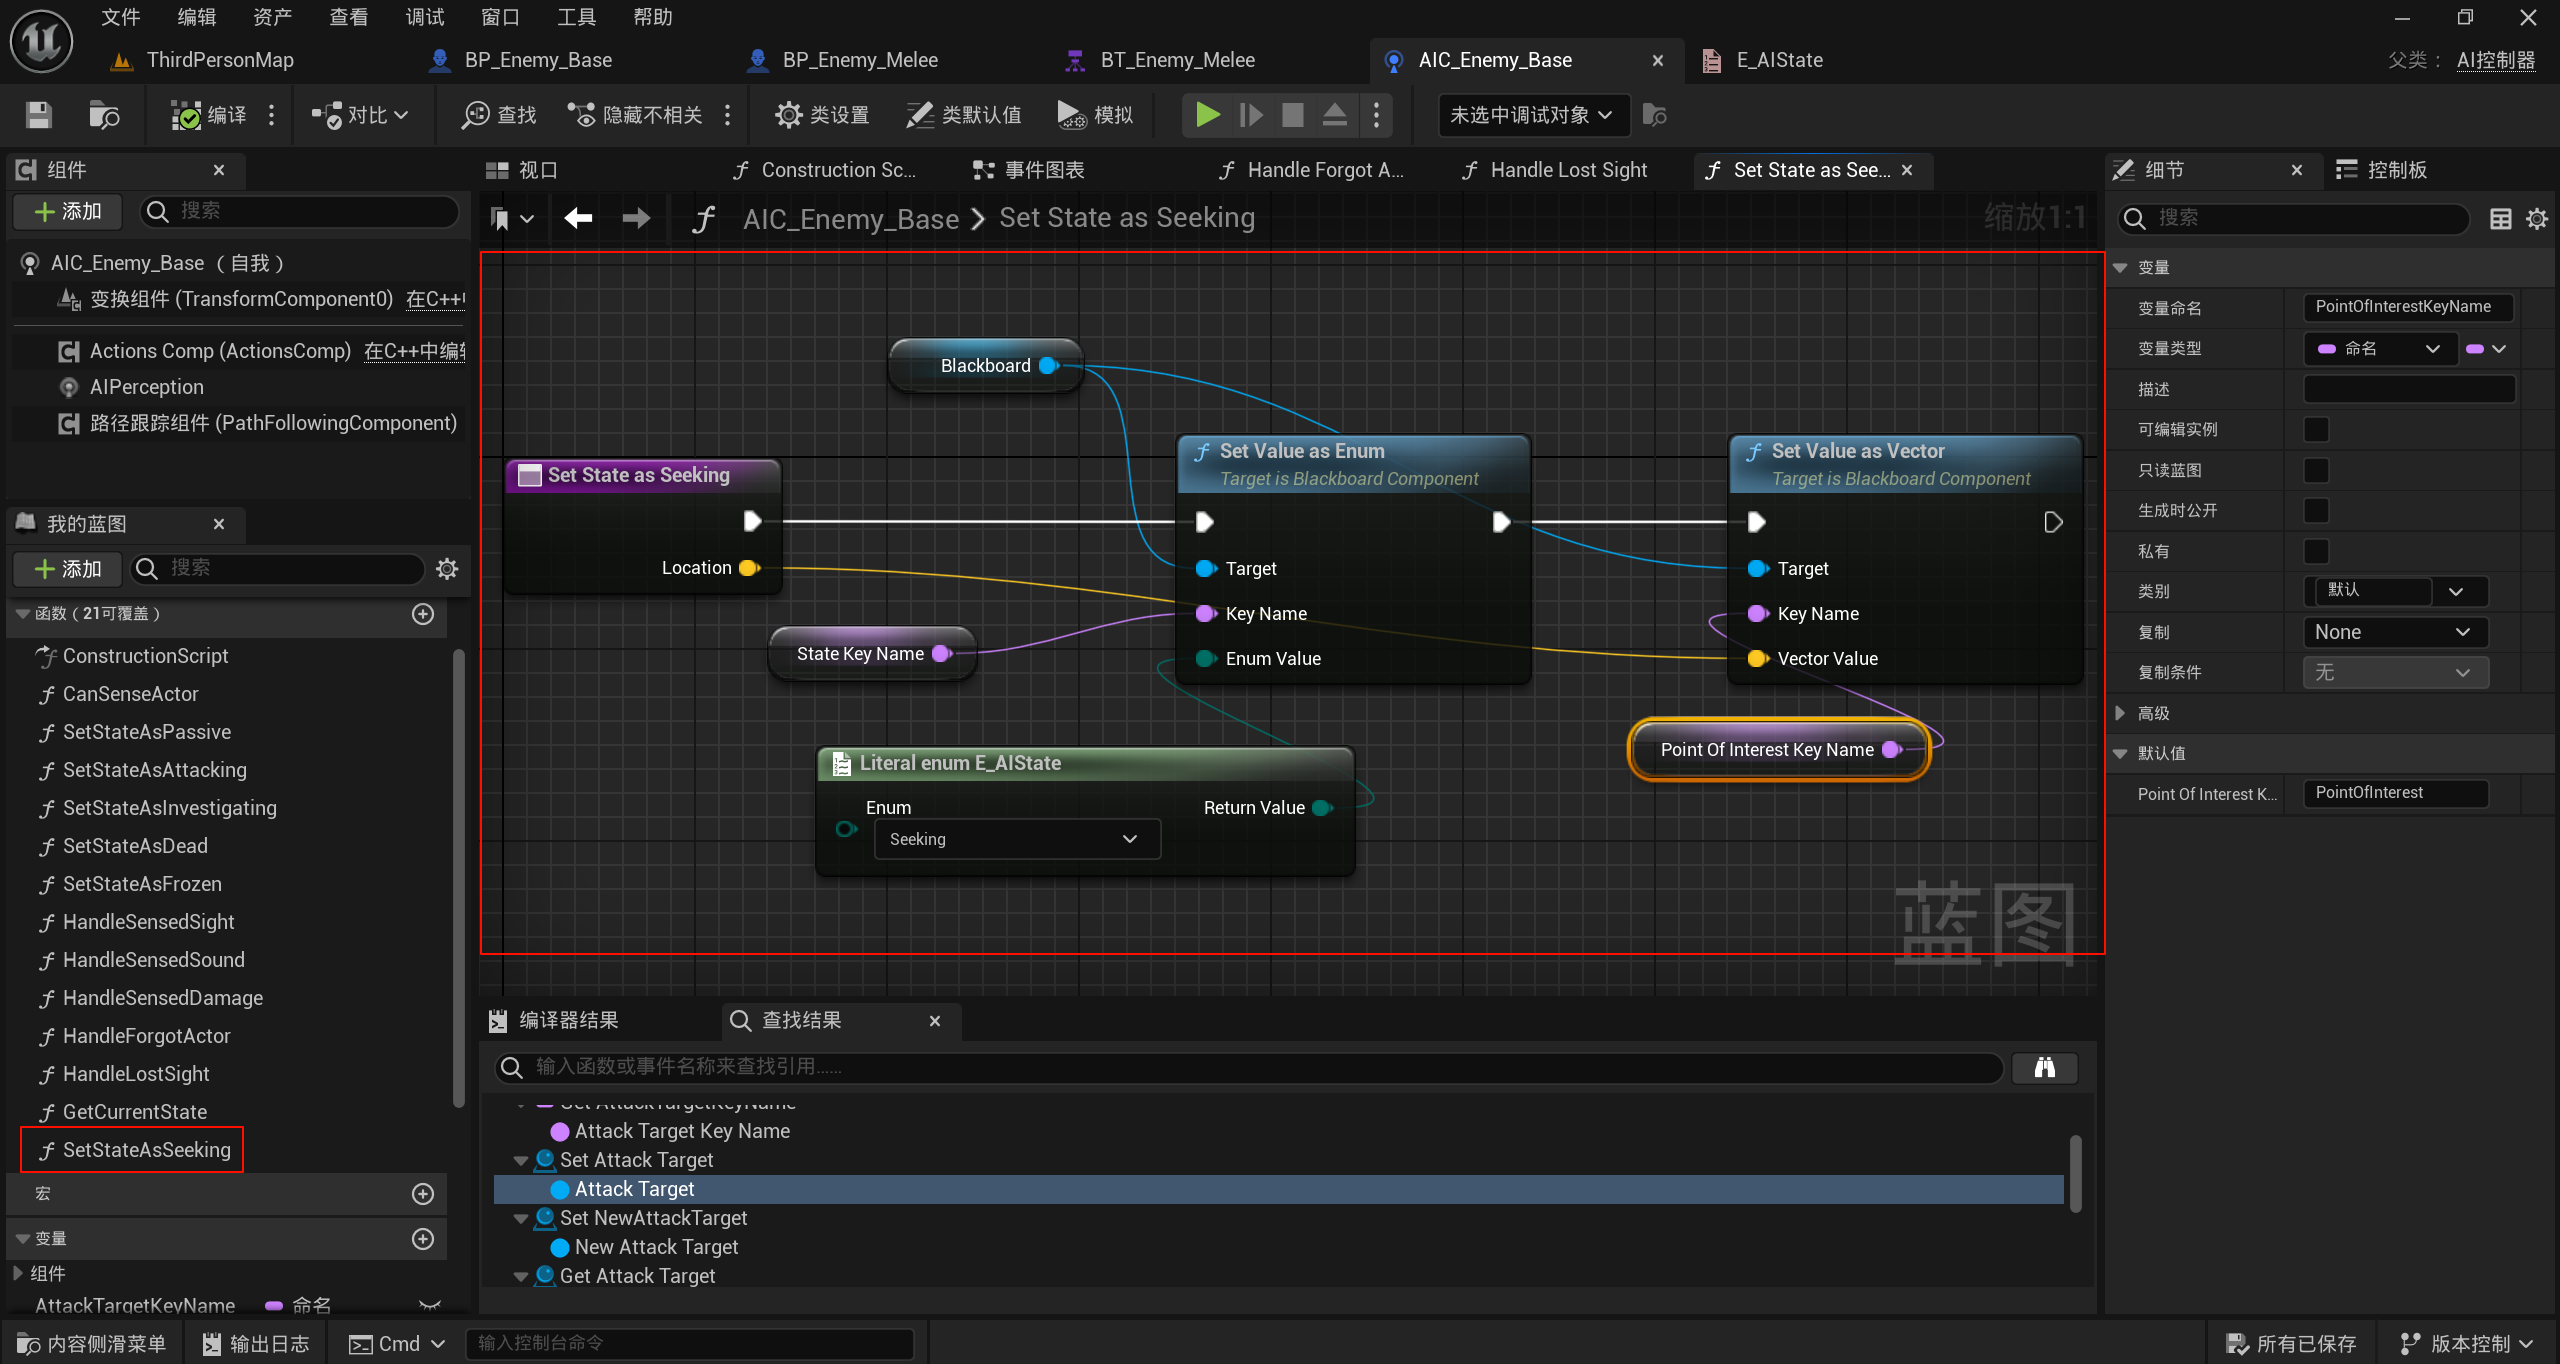Enable the 可编辑实例 checkbox
This screenshot has height=1364, width=2560.
pyautogui.click(x=2316, y=430)
